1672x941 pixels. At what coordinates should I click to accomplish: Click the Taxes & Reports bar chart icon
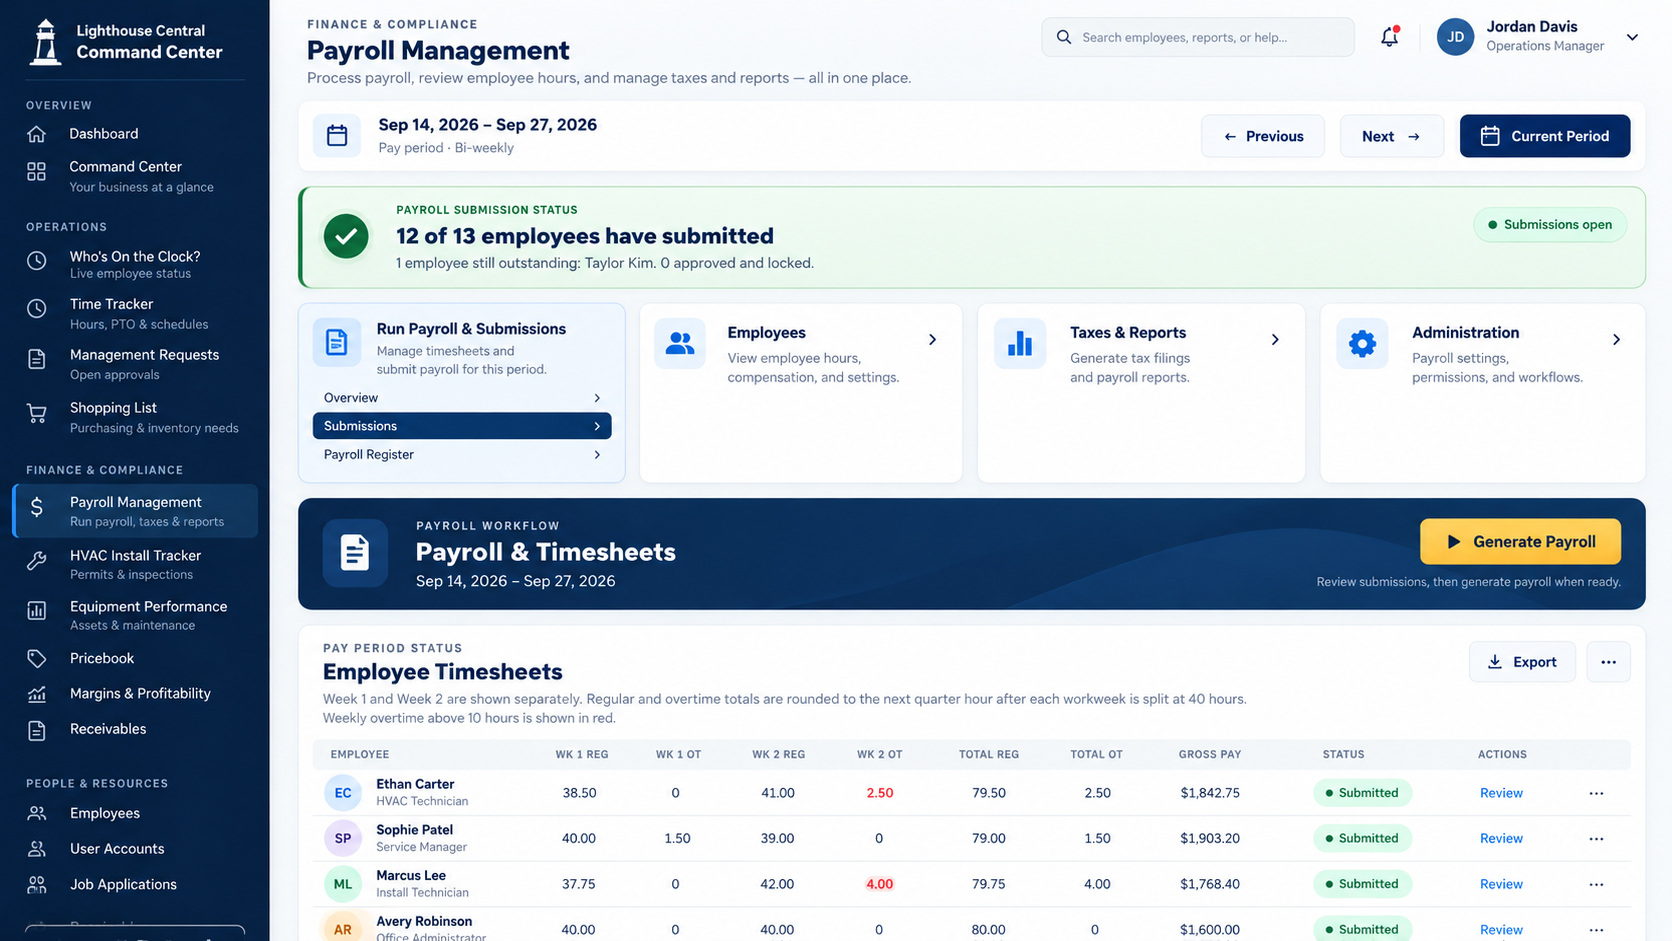coord(1020,343)
